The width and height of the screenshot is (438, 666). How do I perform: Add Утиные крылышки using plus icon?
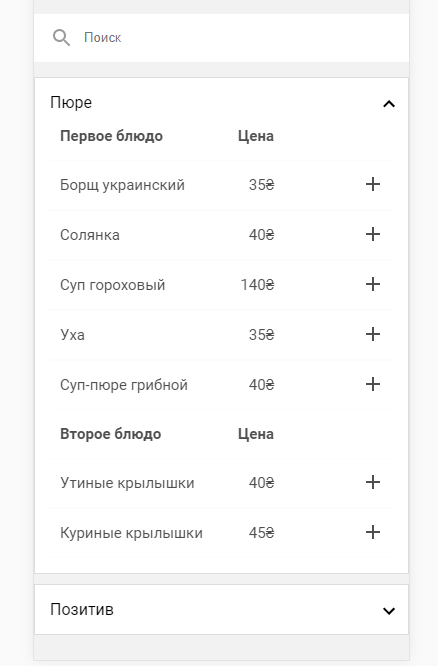pyautogui.click(x=373, y=482)
